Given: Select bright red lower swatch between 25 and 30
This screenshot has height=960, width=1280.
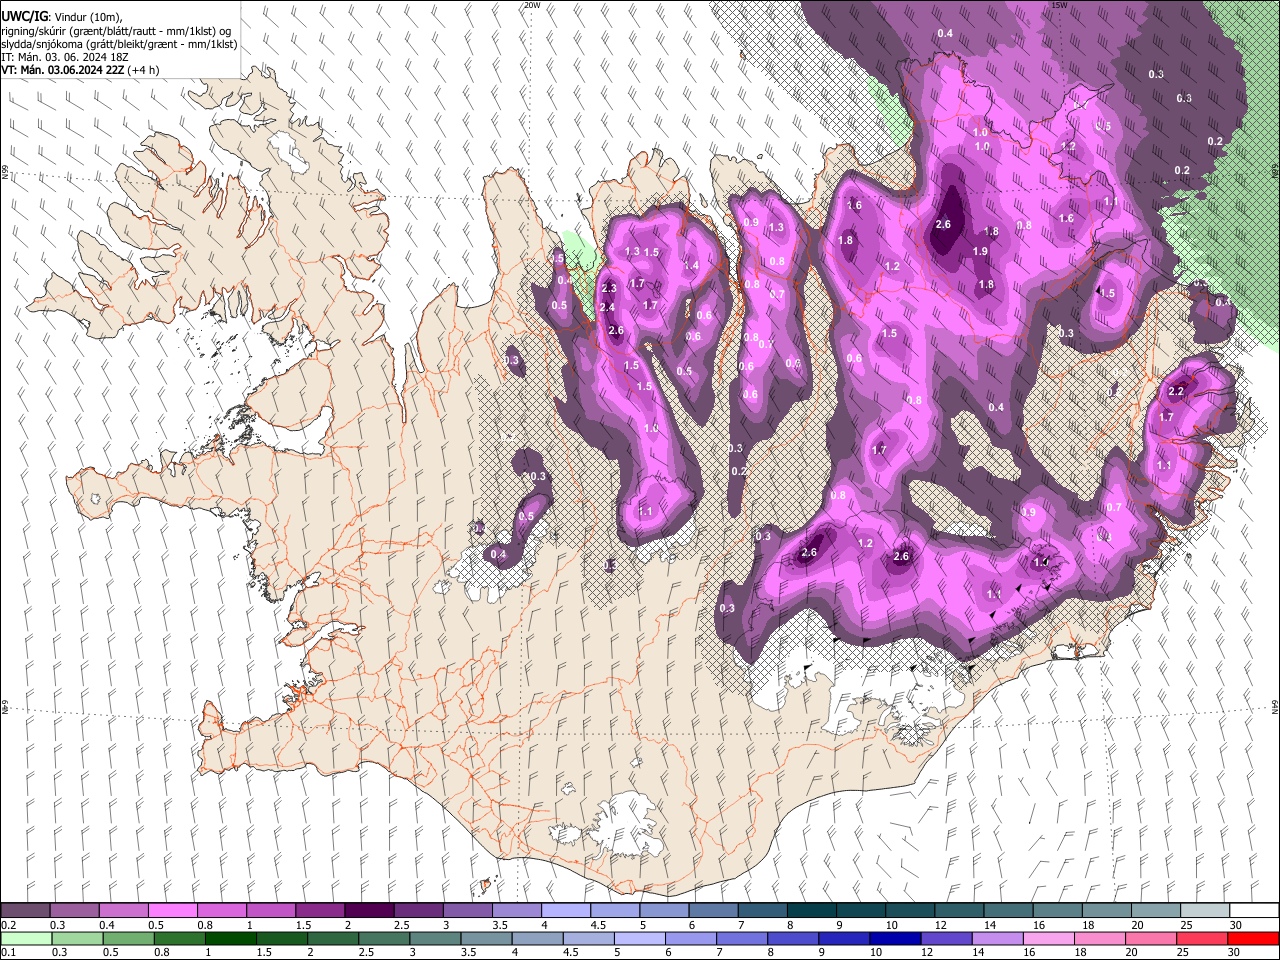Looking at the screenshot, I should click(1200, 939).
